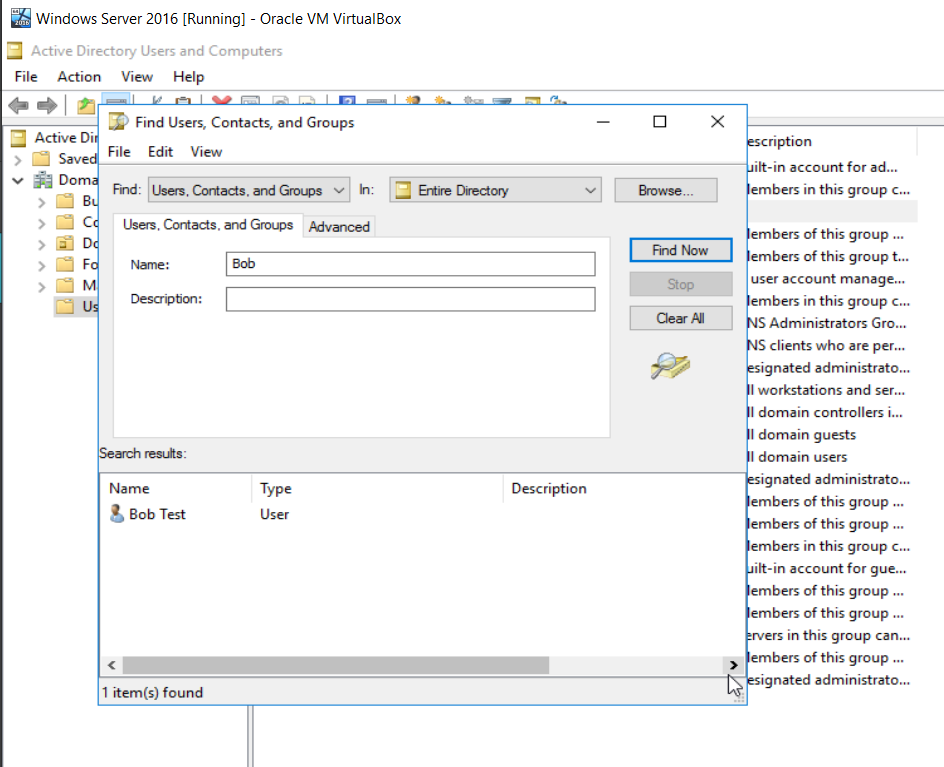Maximize the Find Users, Contacts, and Groups dialog
This screenshot has height=767, width=944.
(660, 122)
